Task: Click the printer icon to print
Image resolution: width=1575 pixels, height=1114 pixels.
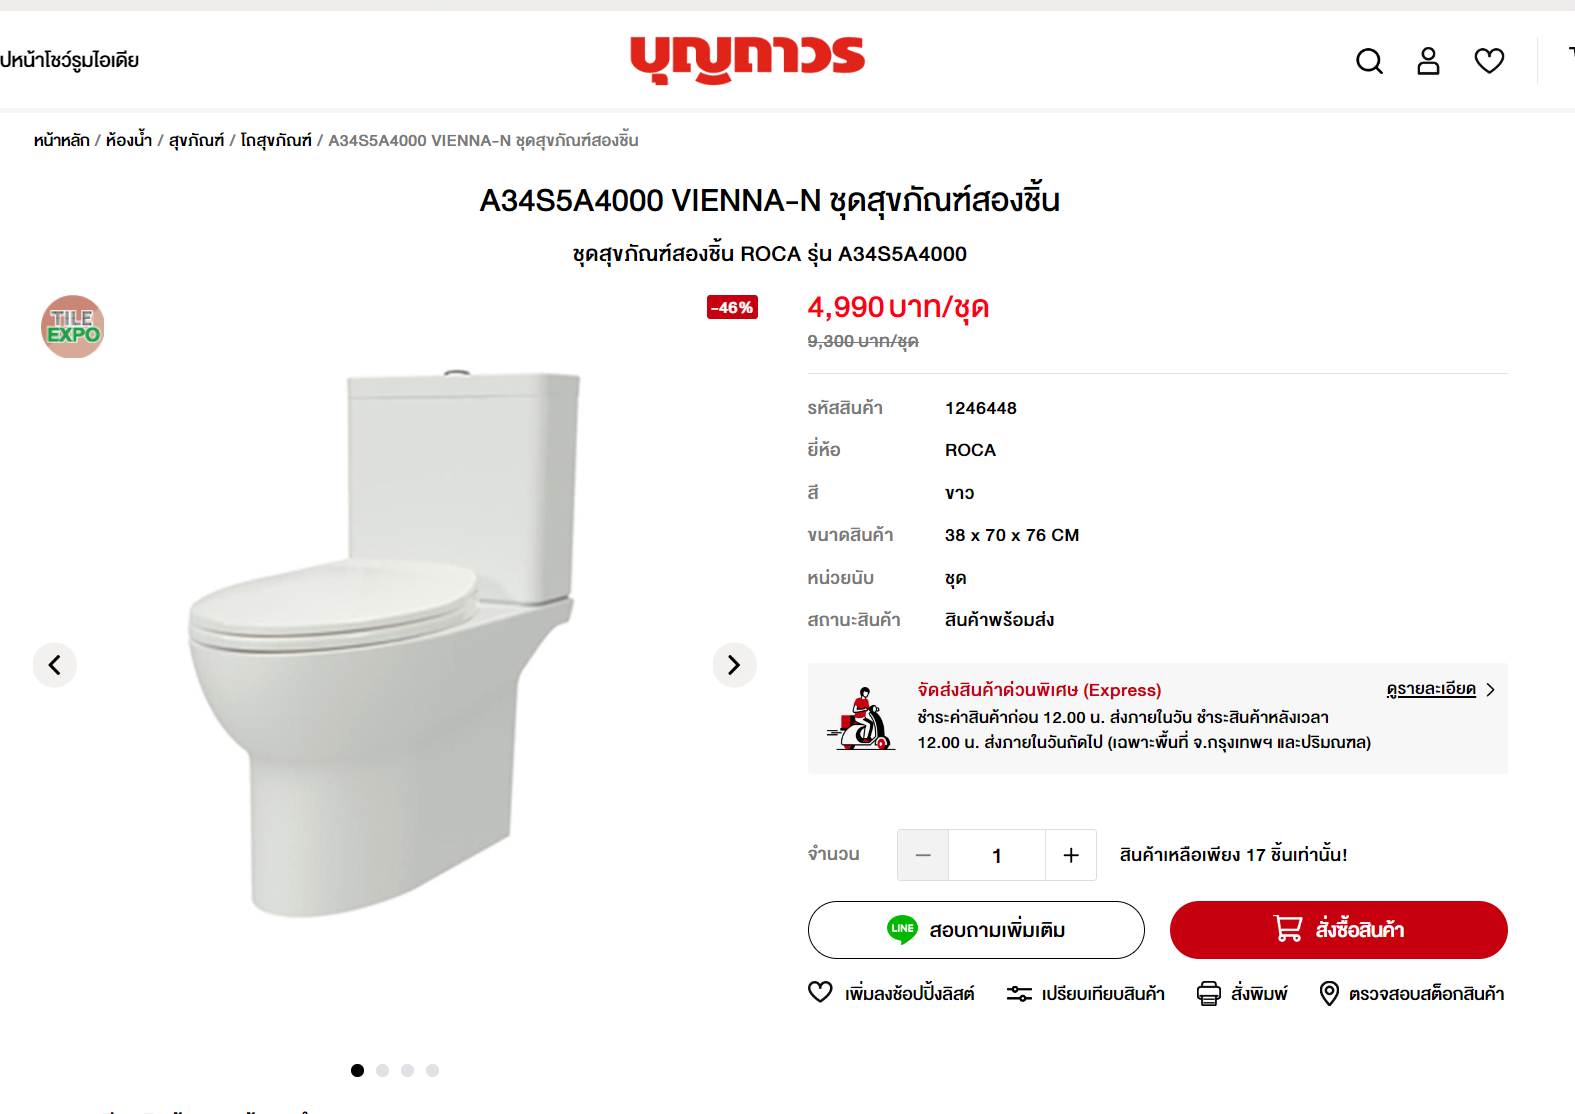Action: pos(1209,993)
